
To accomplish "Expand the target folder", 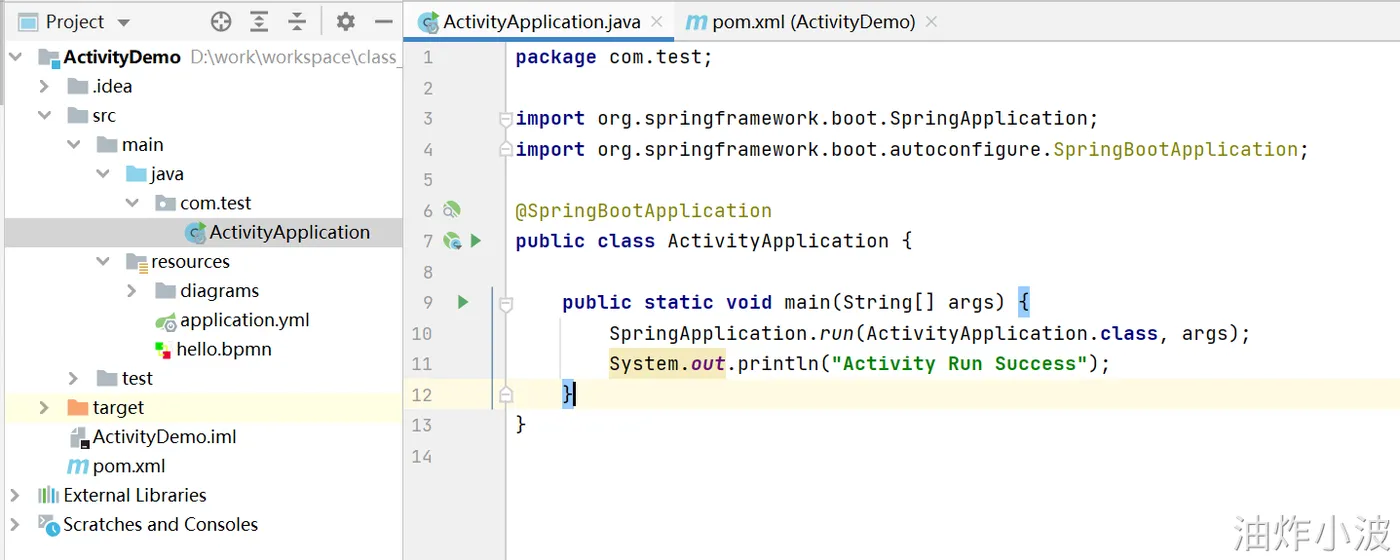I will pyautogui.click(x=44, y=407).
